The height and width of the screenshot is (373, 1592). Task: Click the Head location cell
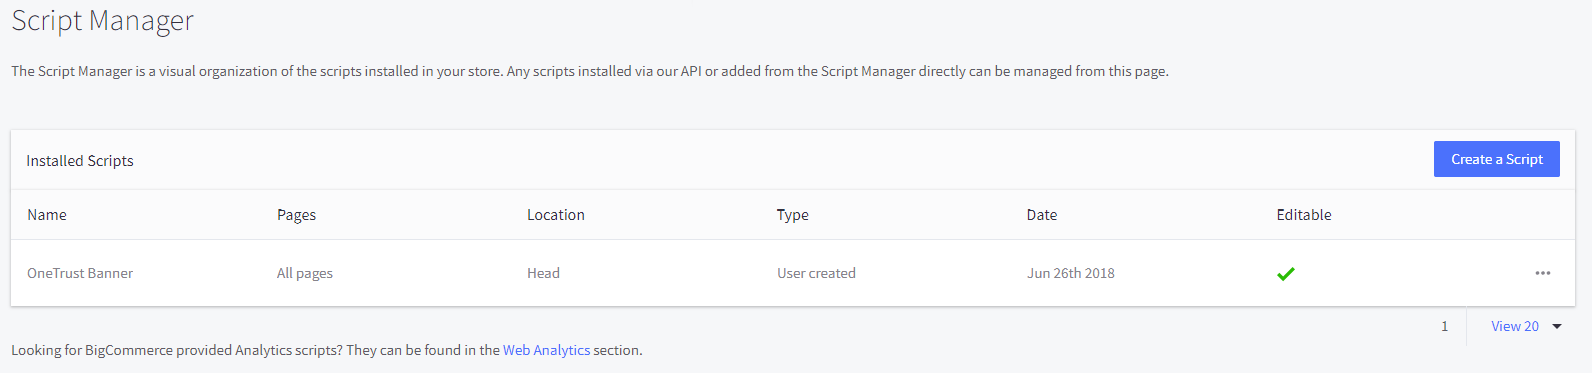(543, 273)
